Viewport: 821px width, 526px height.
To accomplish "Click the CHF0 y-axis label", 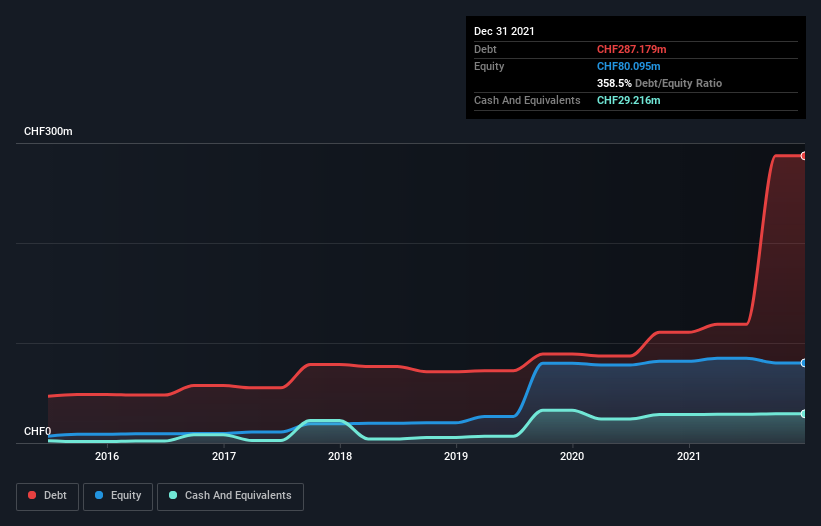I will [38, 431].
